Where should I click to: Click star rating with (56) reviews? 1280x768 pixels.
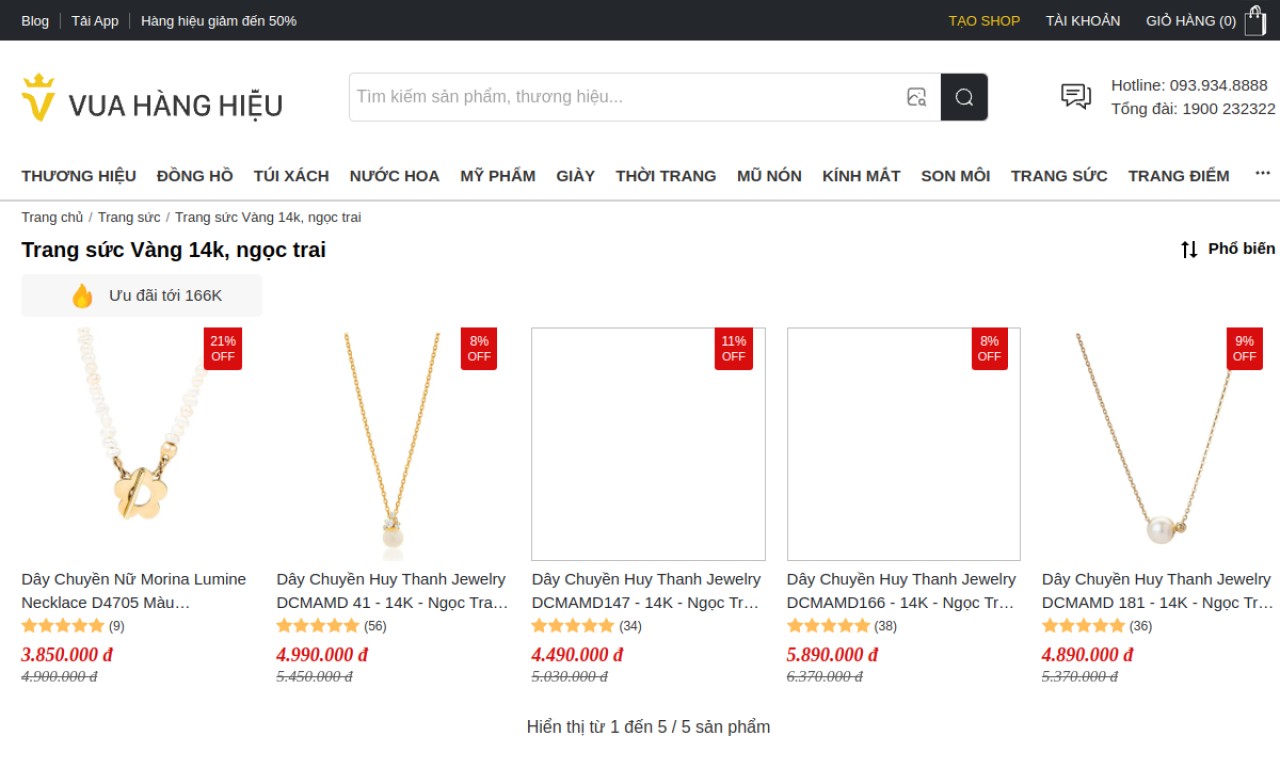[x=331, y=626]
